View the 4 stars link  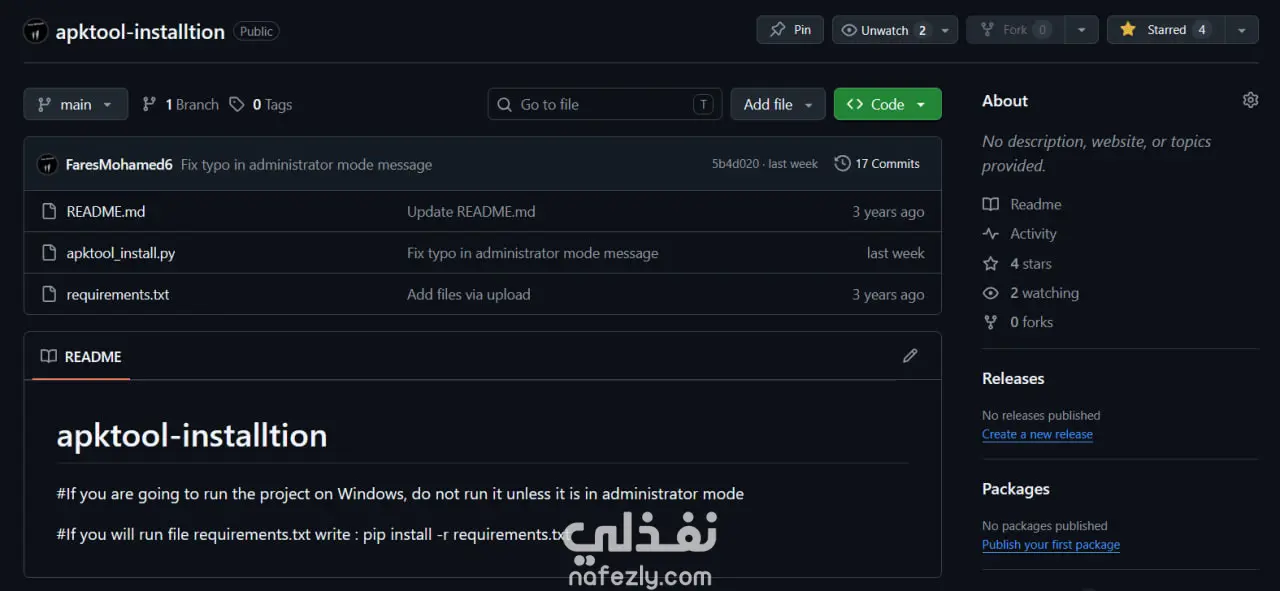tap(1017, 264)
